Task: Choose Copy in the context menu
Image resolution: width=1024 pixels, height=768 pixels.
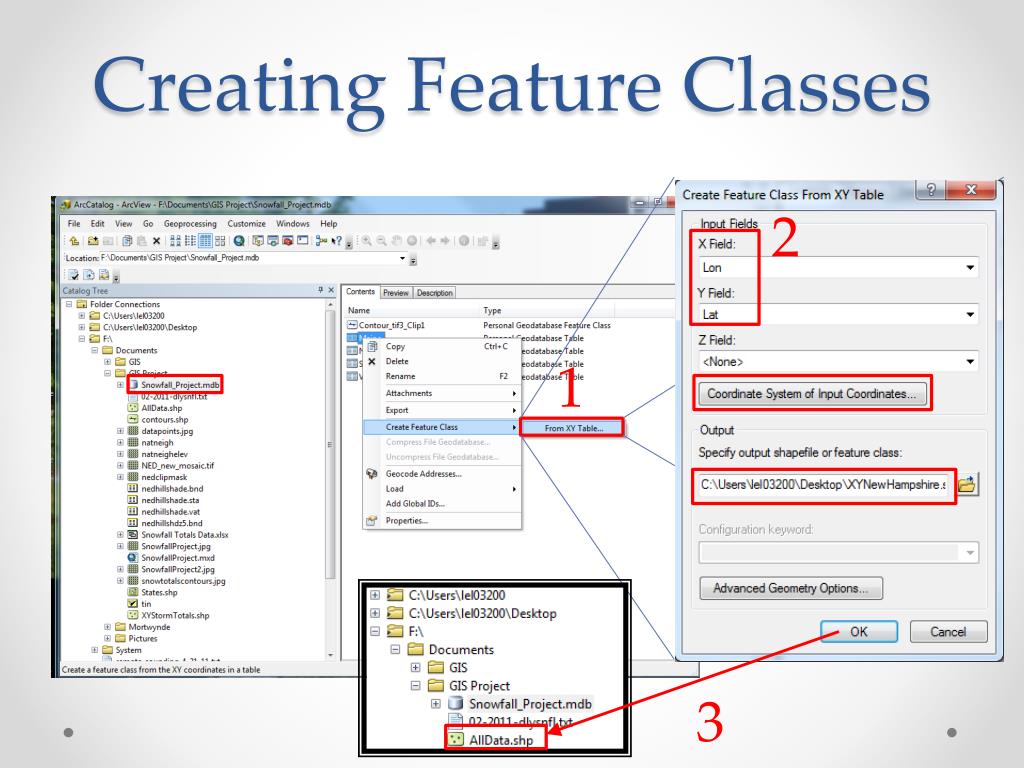Action: (x=441, y=346)
